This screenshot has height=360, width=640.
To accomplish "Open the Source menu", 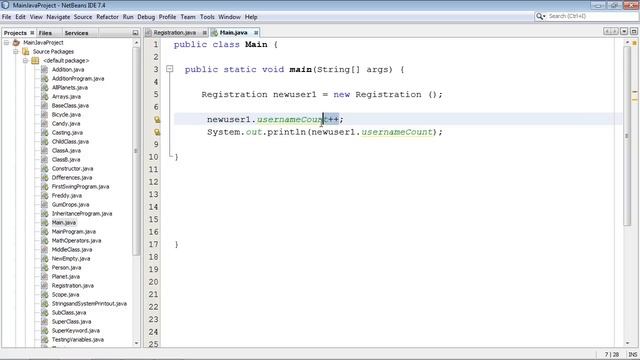I will click(x=83, y=17).
